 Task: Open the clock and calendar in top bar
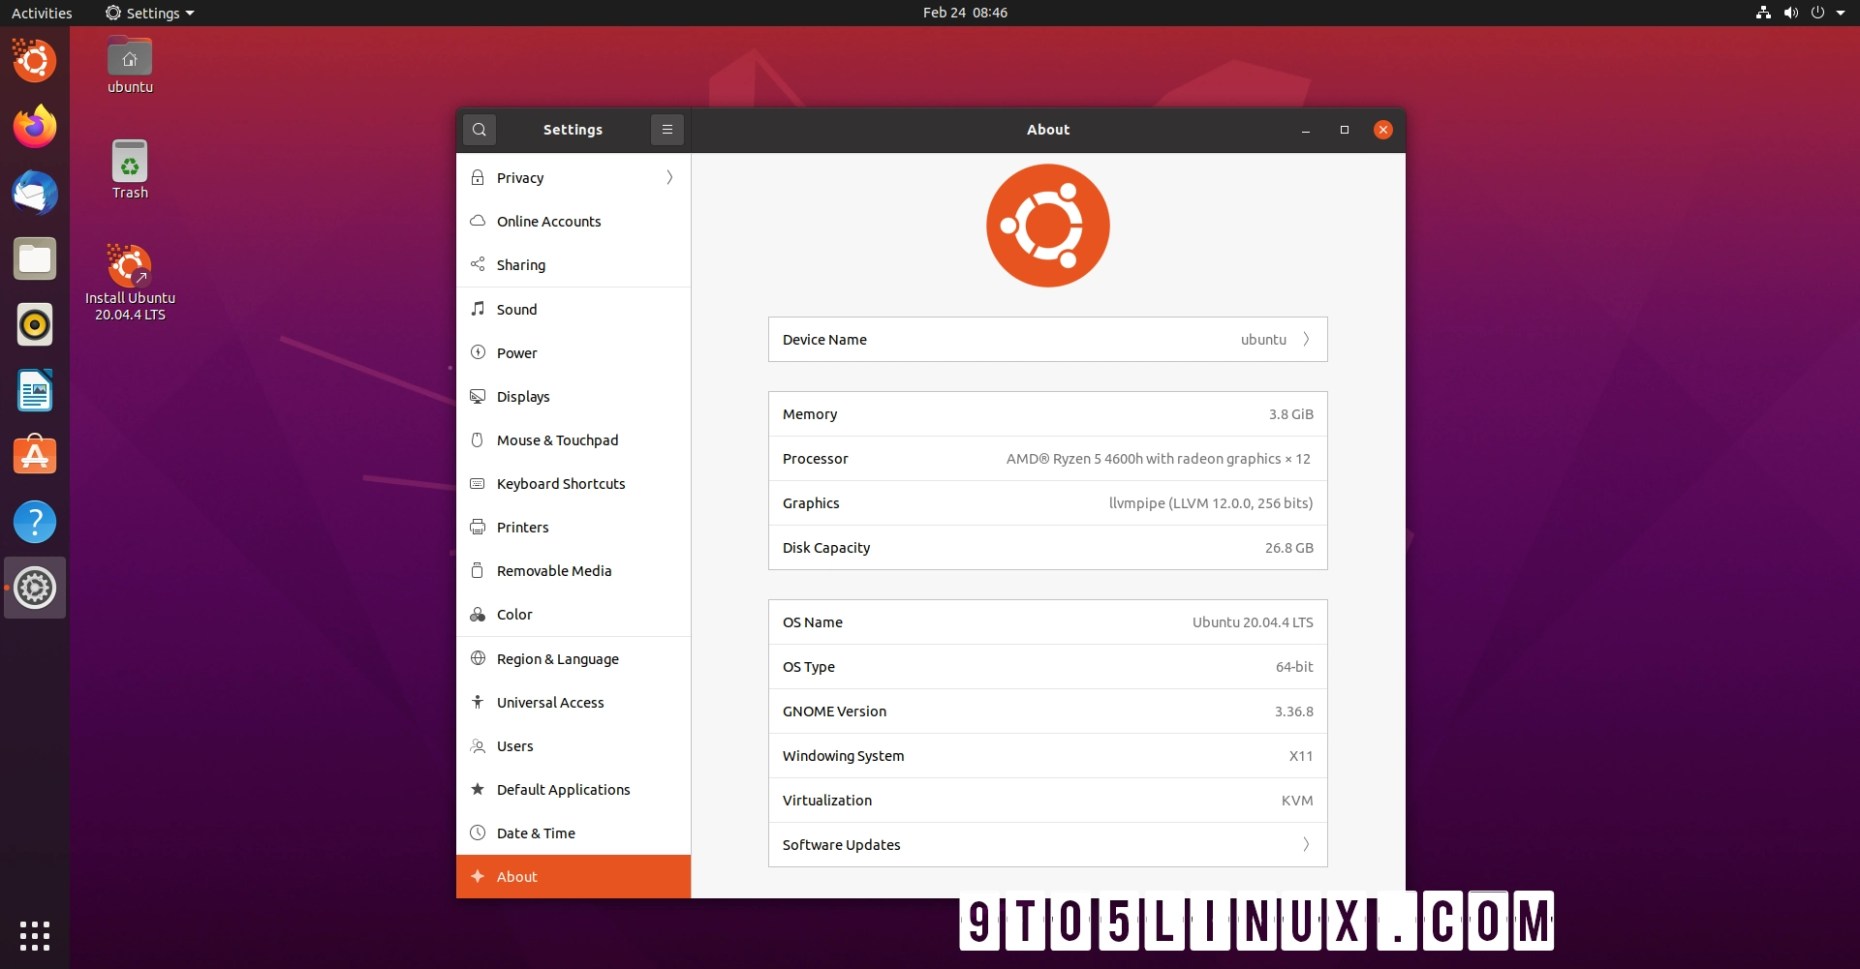click(x=965, y=13)
